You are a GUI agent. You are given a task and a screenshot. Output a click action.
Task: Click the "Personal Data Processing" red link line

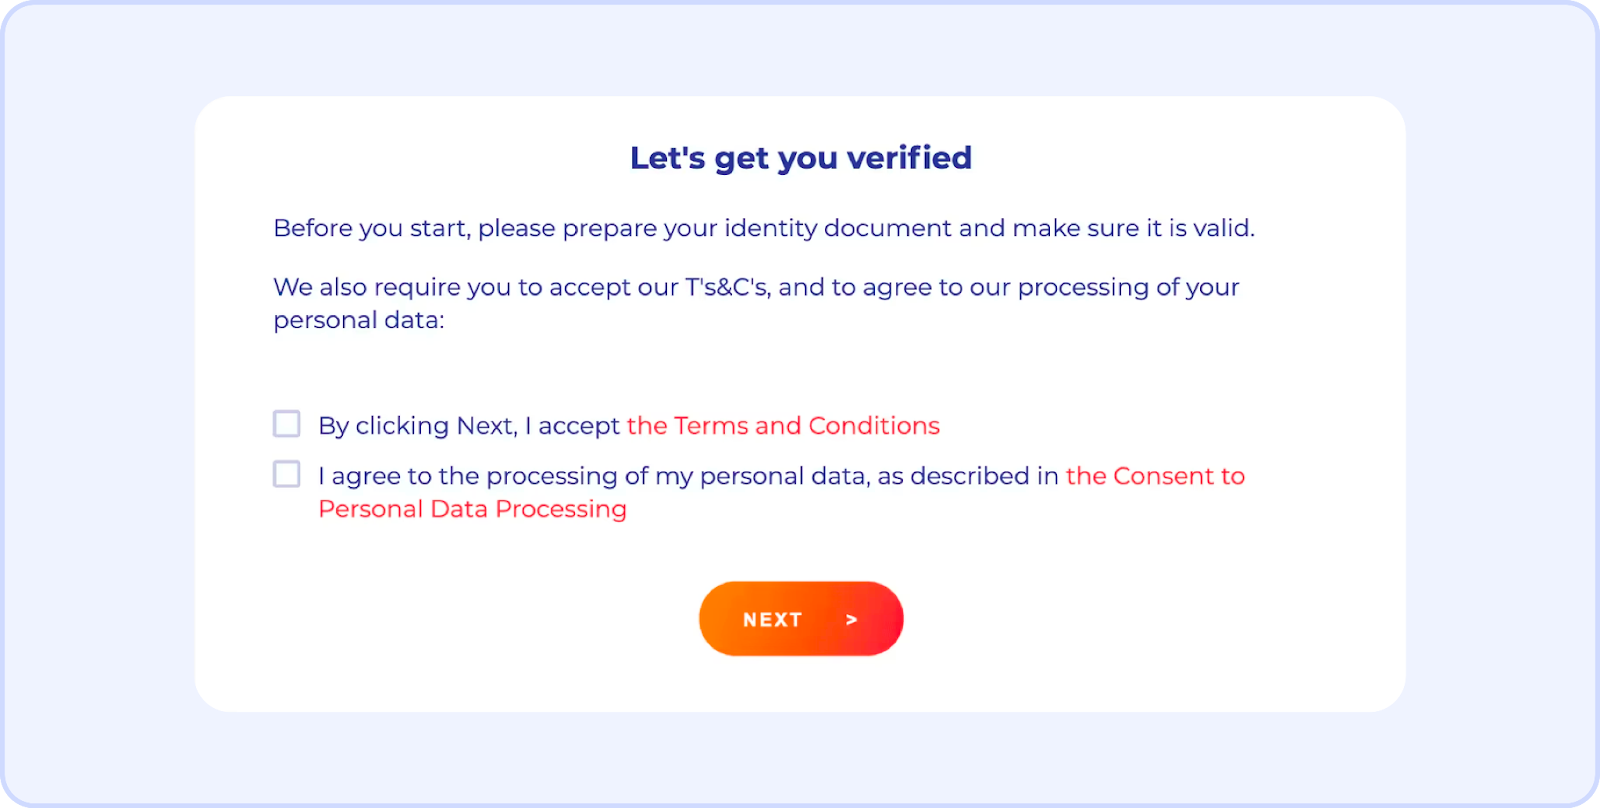[x=472, y=509]
